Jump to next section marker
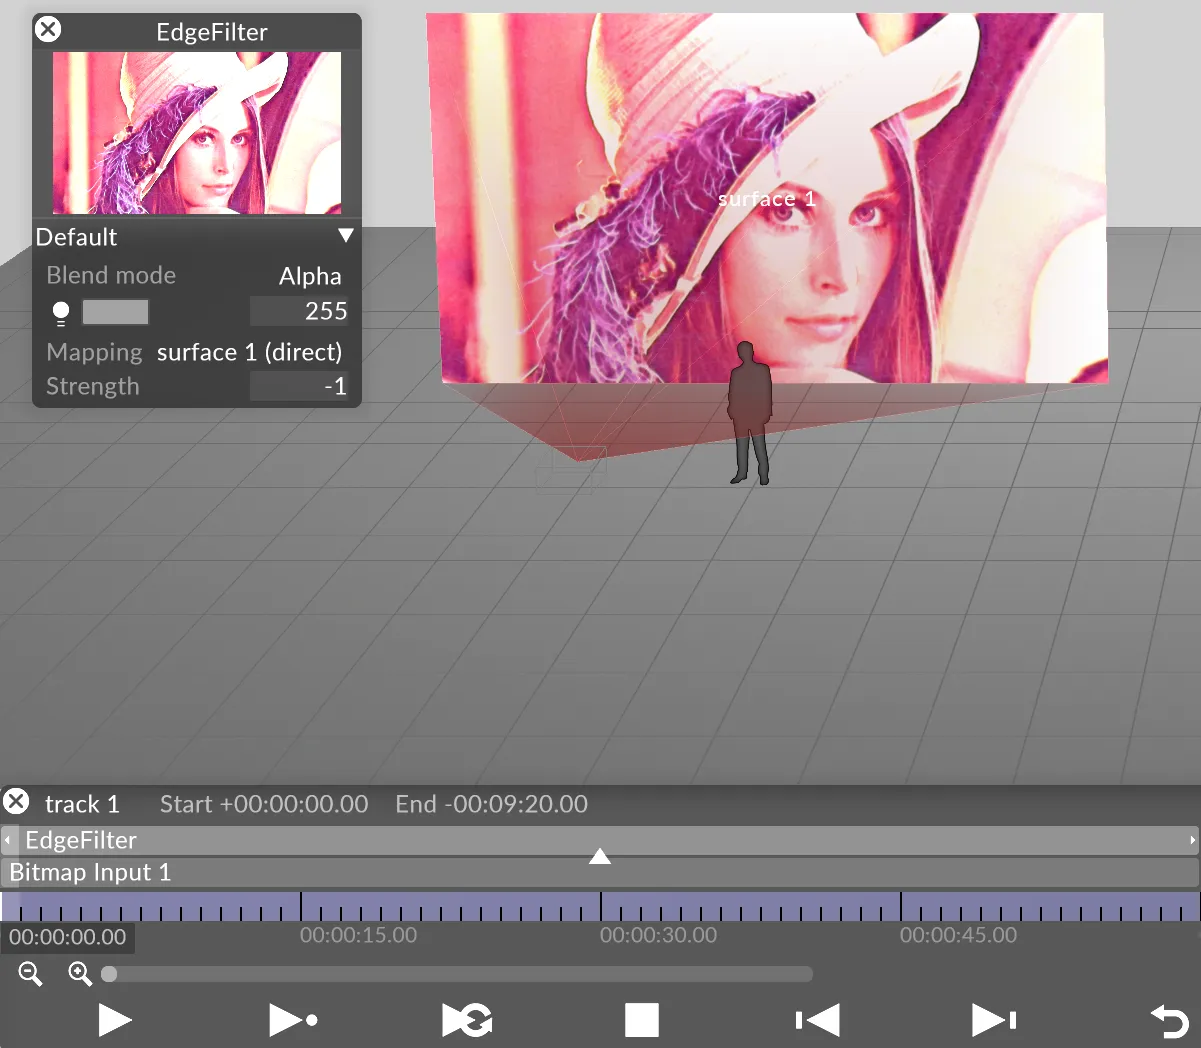The width and height of the screenshot is (1201, 1048). click(x=993, y=1020)
